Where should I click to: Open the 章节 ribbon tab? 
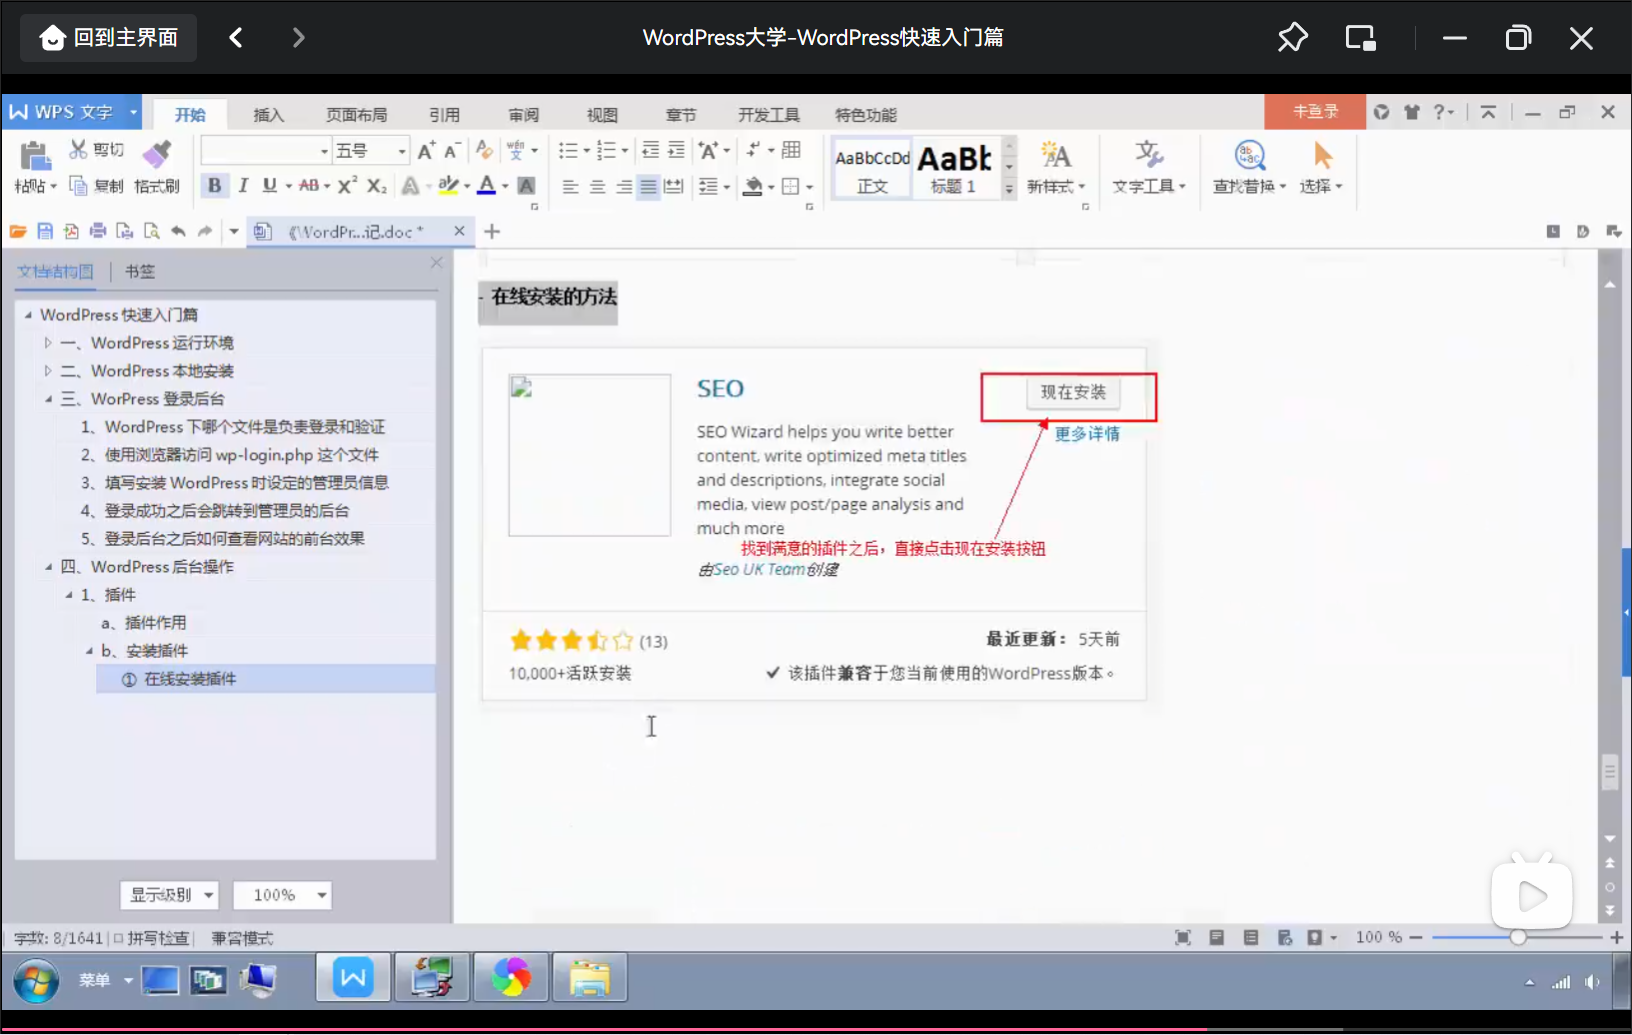pos(681,114)
